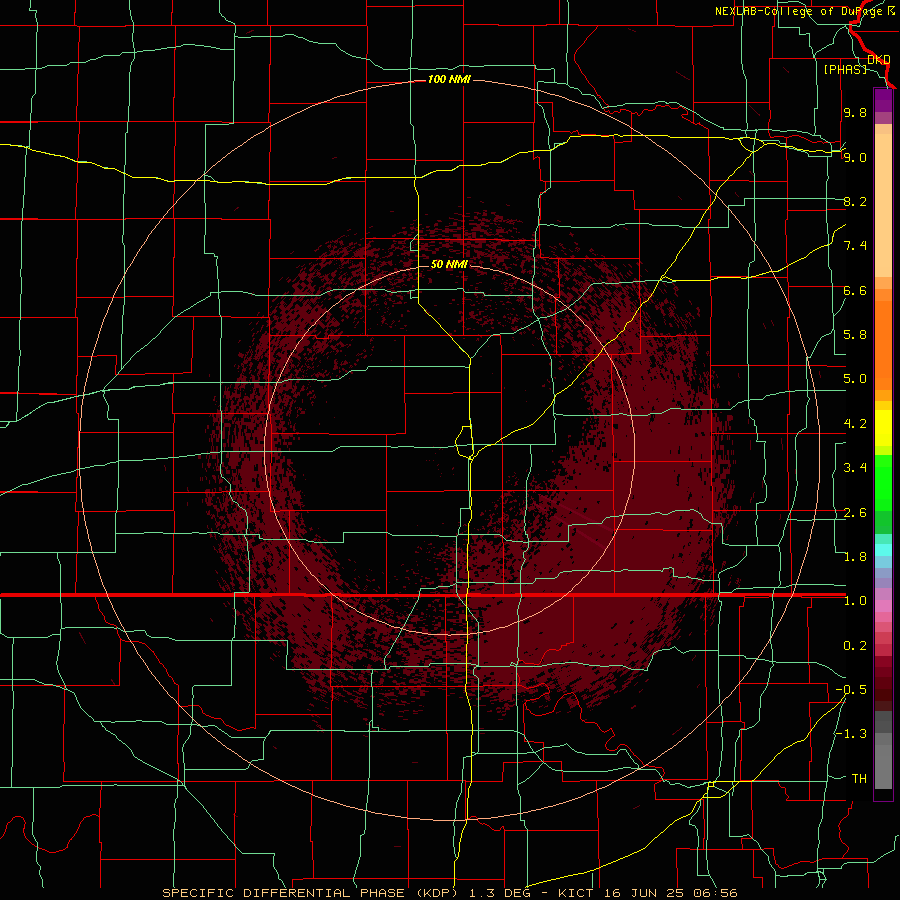
Task: Pick the bright green color bar segment
Action: click(883, 482)
